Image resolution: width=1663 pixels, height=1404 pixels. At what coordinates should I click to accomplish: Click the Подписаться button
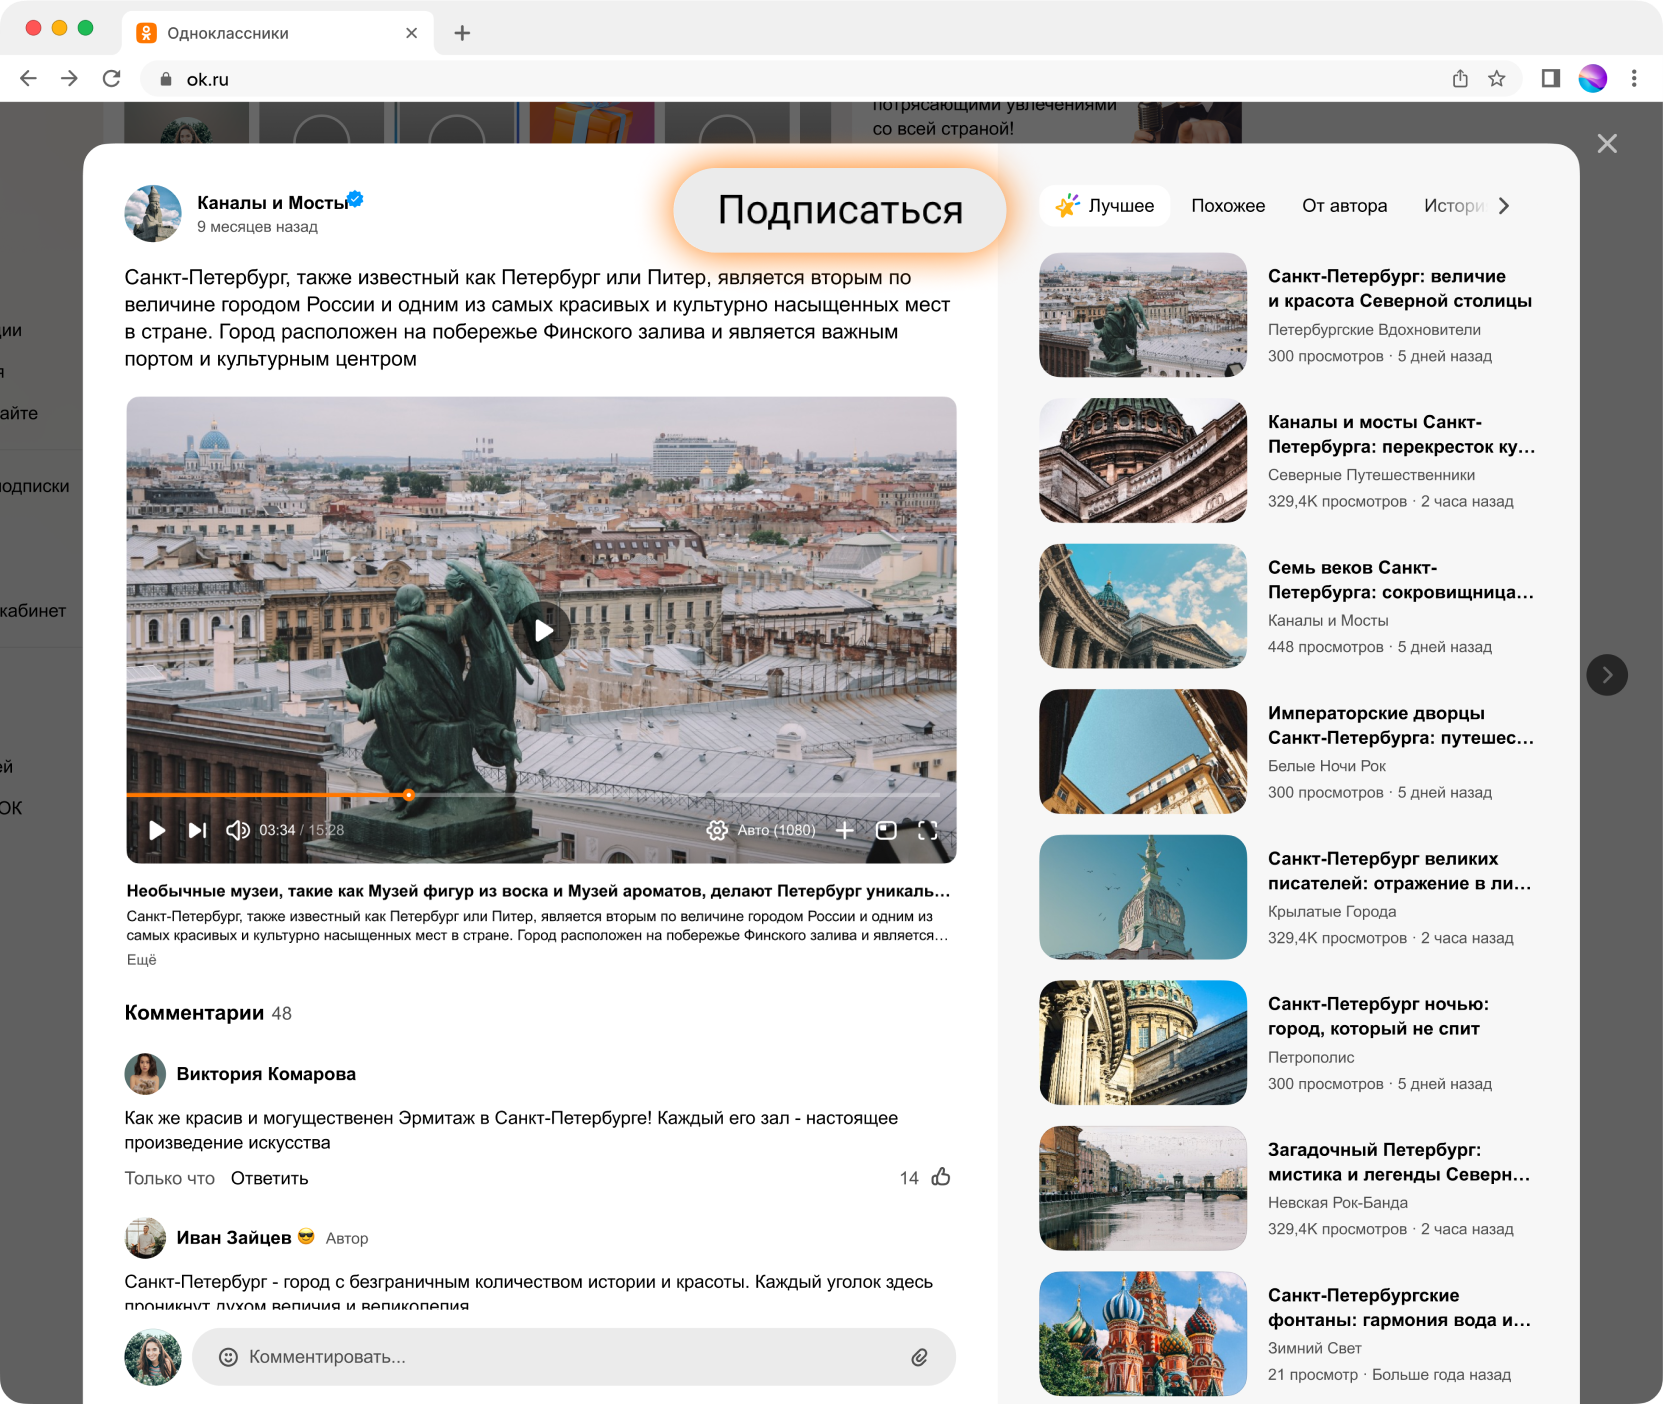click(x=839, y=210)
